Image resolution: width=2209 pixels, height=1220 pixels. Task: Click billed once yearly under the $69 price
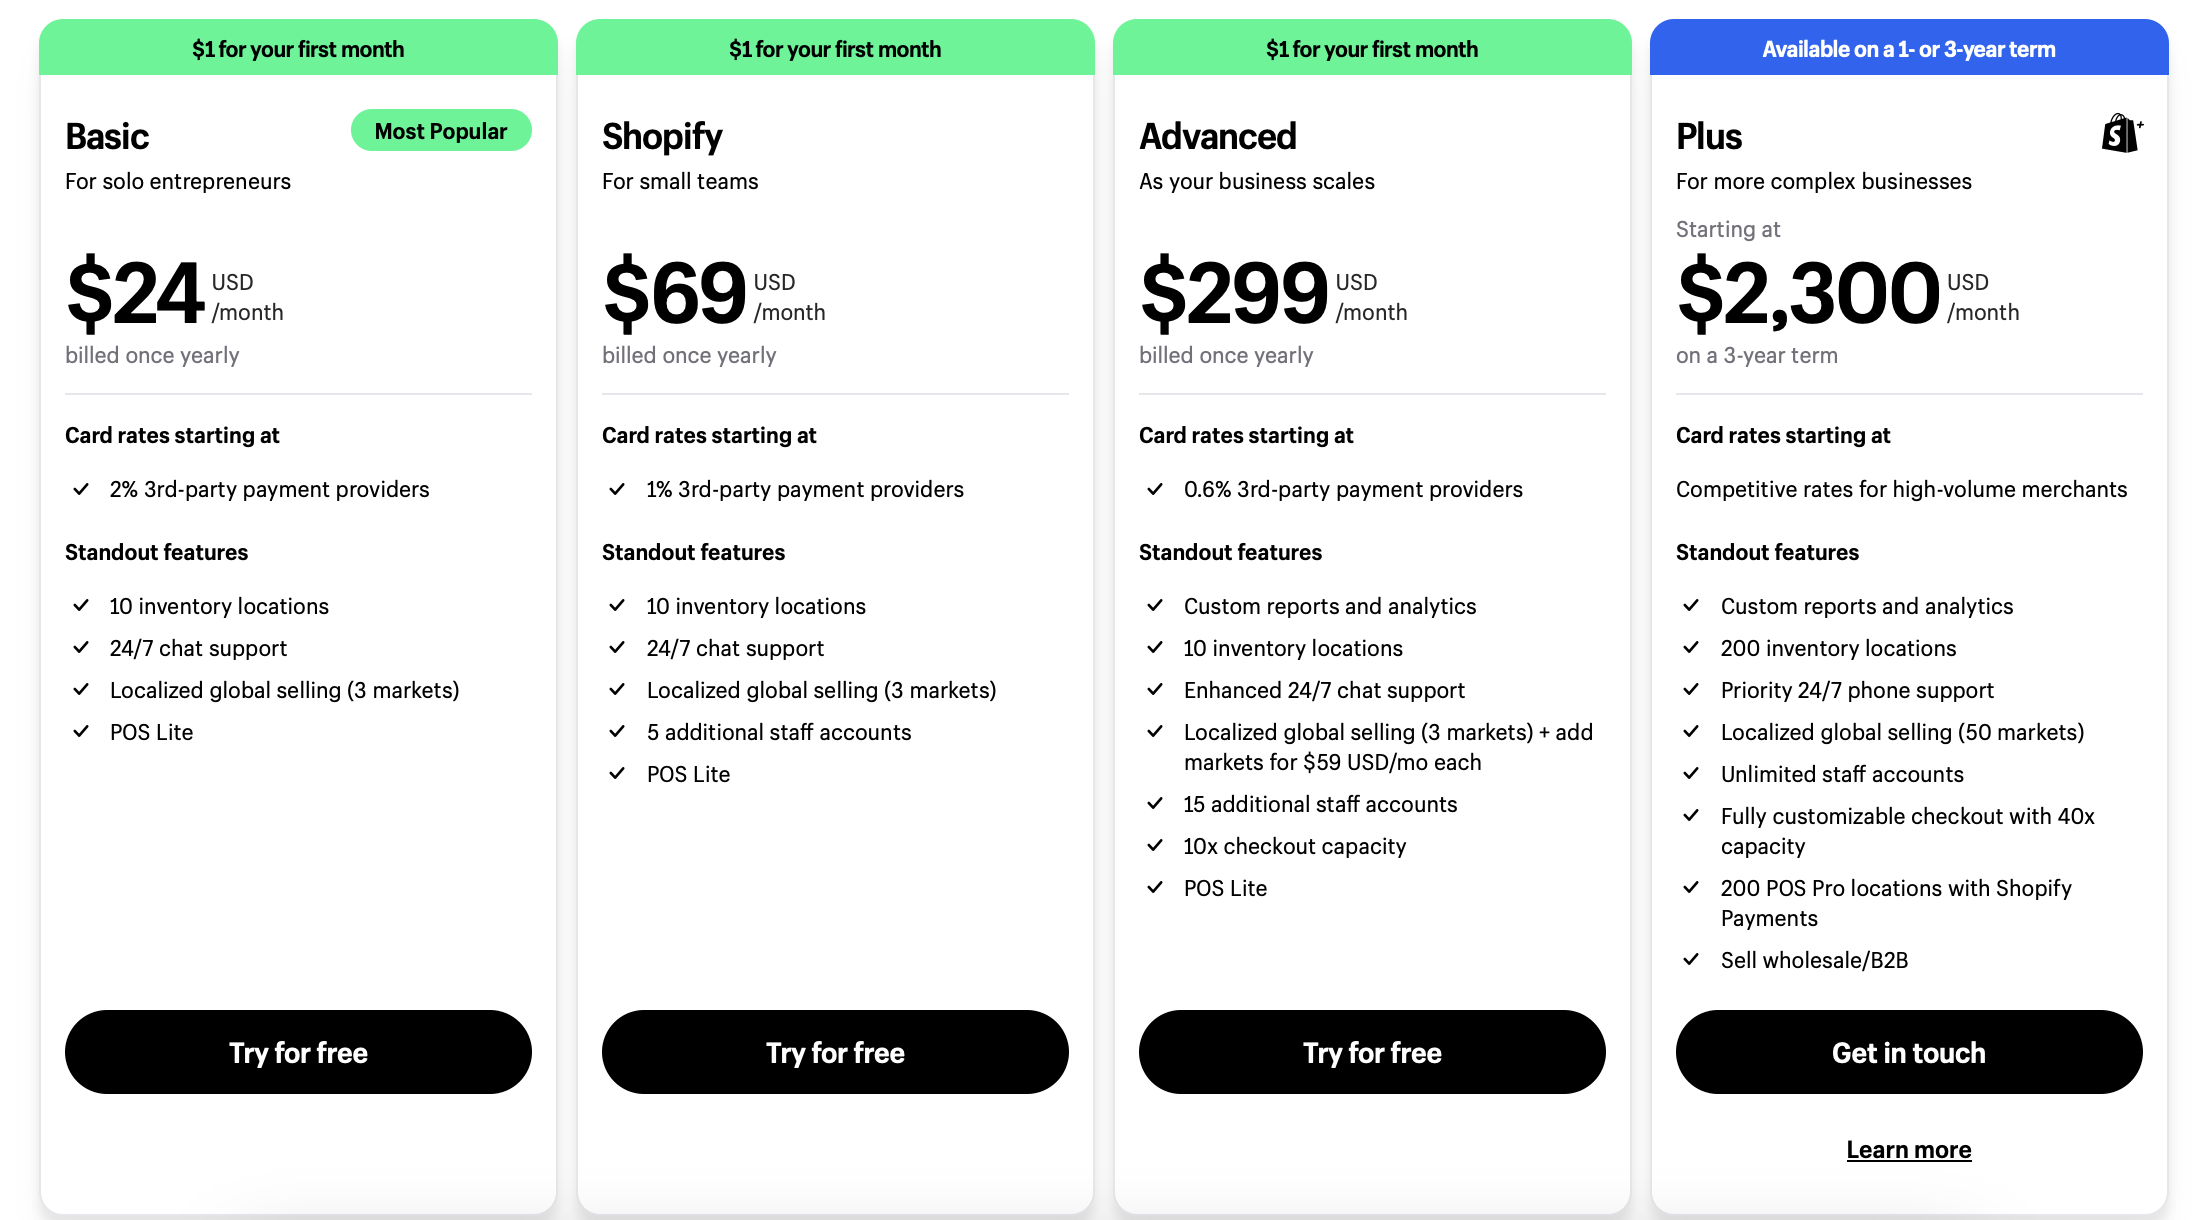689,355
